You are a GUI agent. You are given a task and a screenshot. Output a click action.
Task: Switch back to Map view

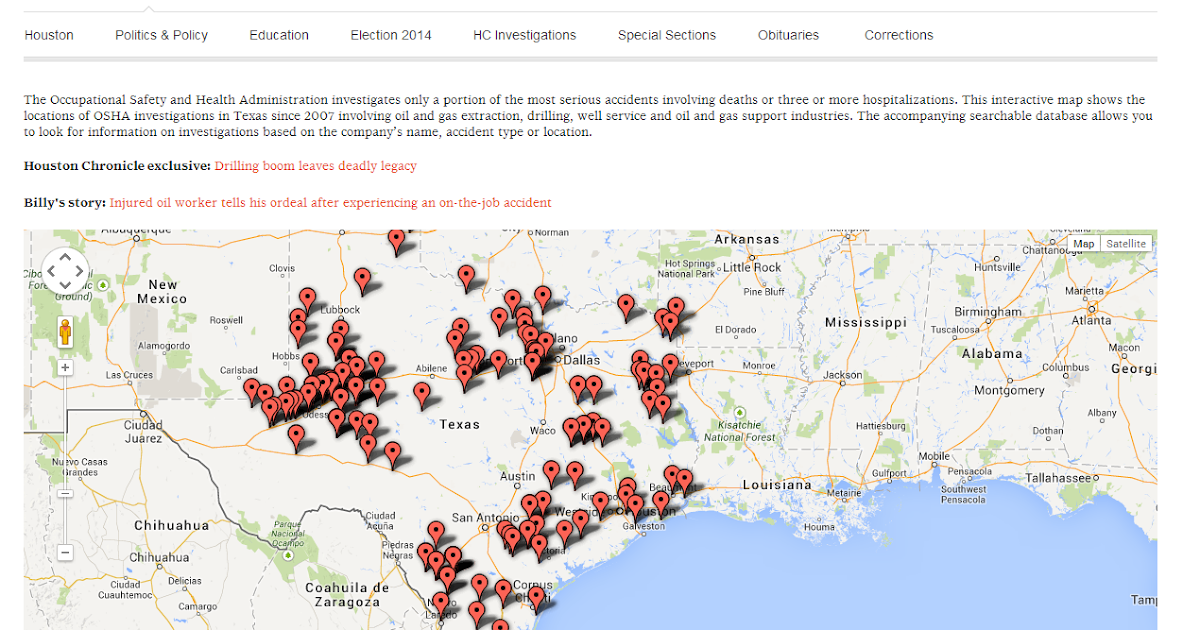pyautogui.click(x=1084, y=243)
